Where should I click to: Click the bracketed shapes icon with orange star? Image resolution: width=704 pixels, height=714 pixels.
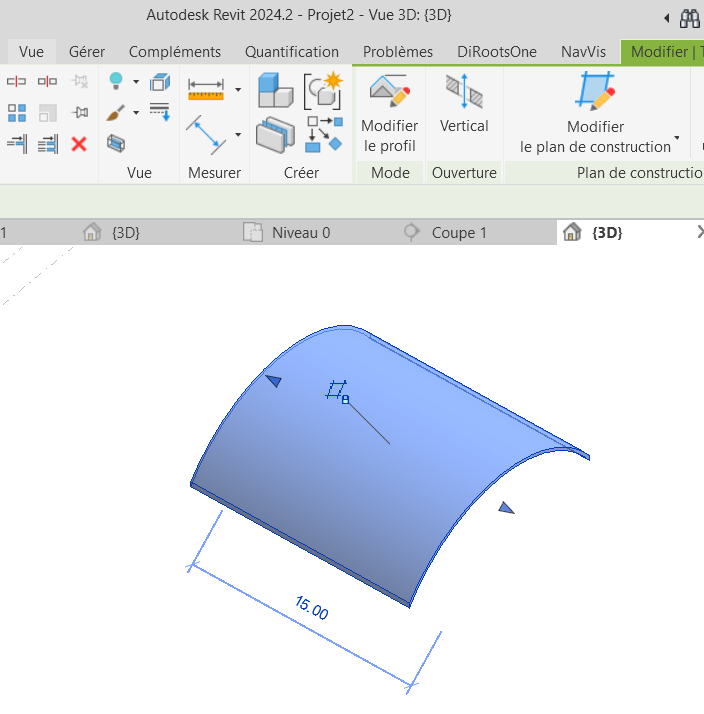324,90
